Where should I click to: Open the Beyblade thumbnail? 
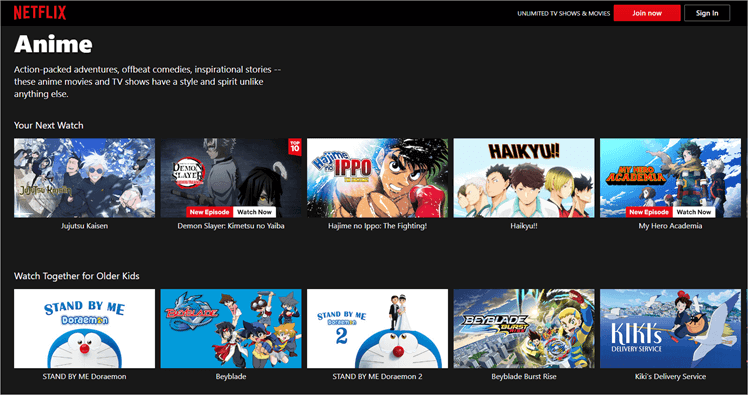coord(231,328)
